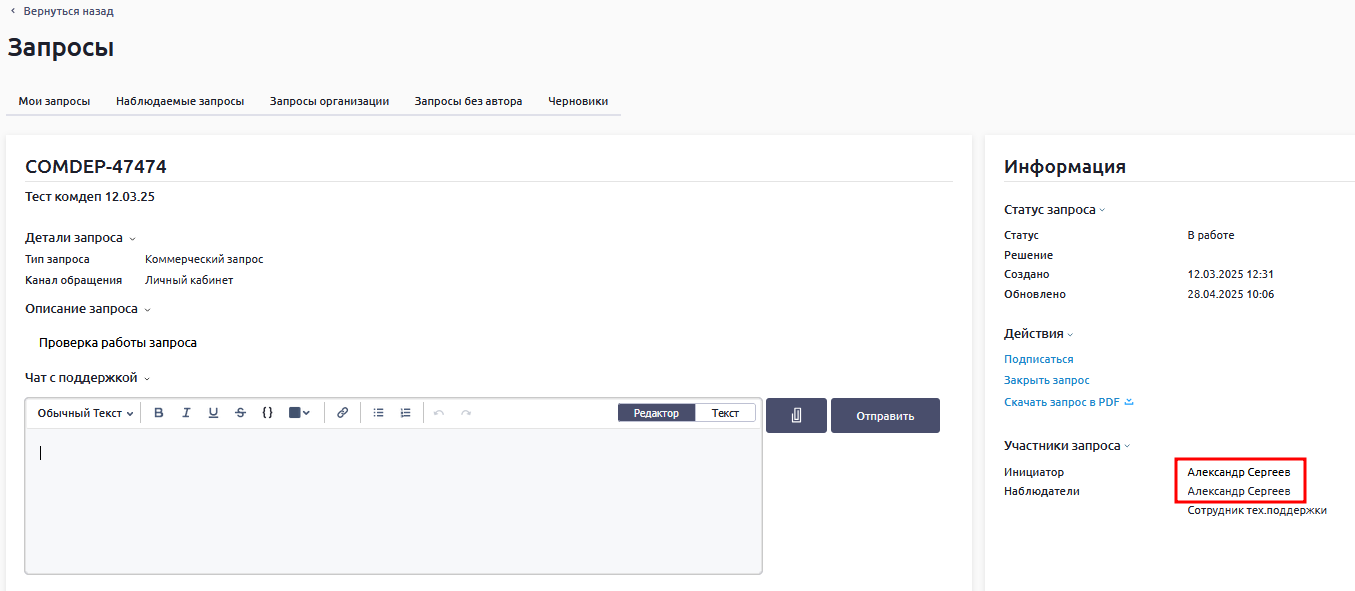Click the Информация panel heading
The width and height of the screenshot is (1355, 591).
[1065, 167]
